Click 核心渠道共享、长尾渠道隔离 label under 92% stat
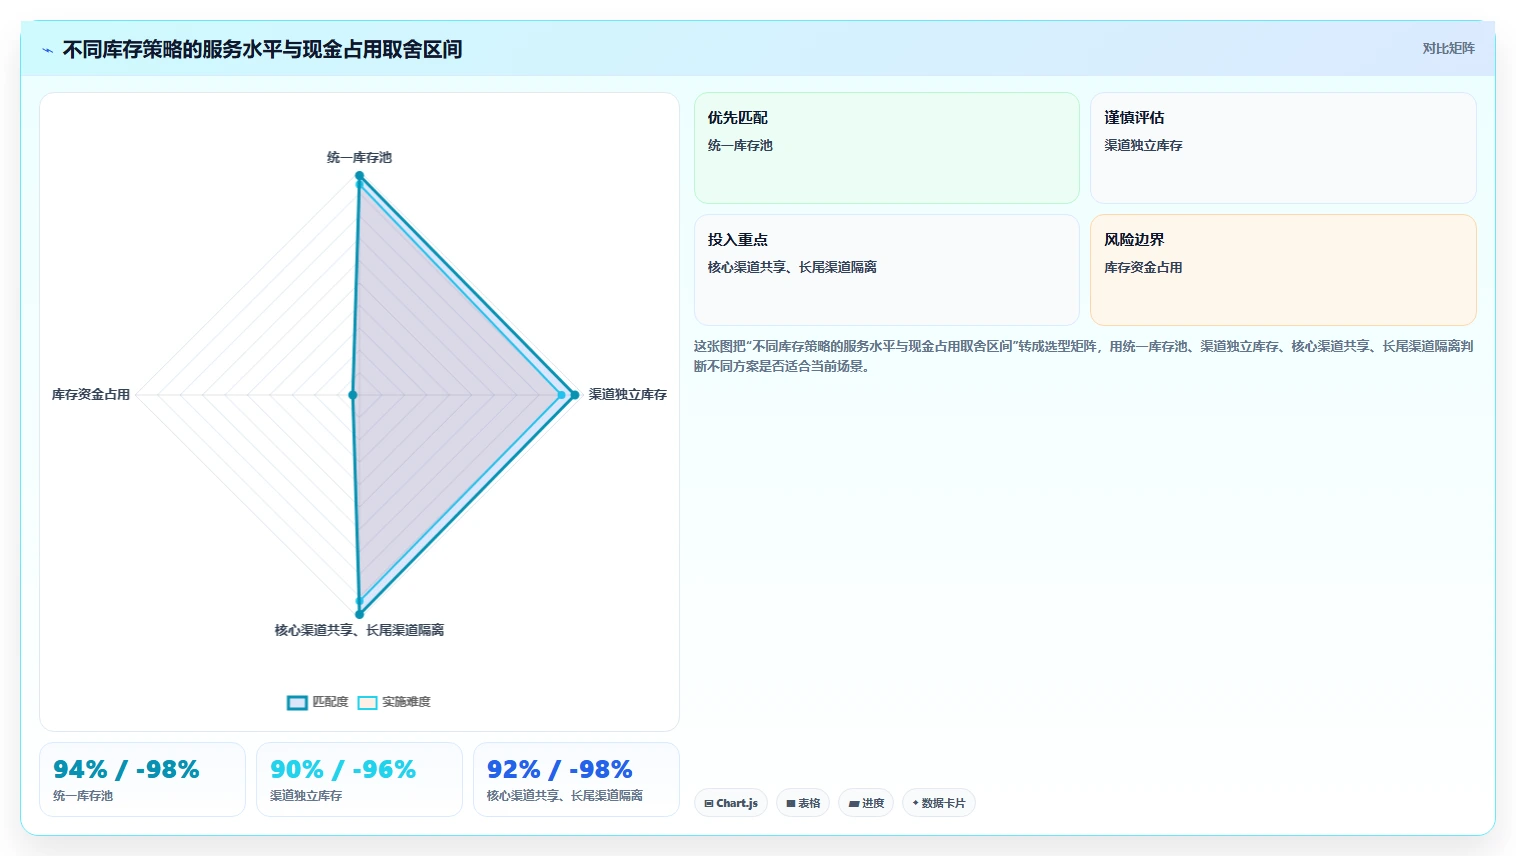 (x=565, y=796)
